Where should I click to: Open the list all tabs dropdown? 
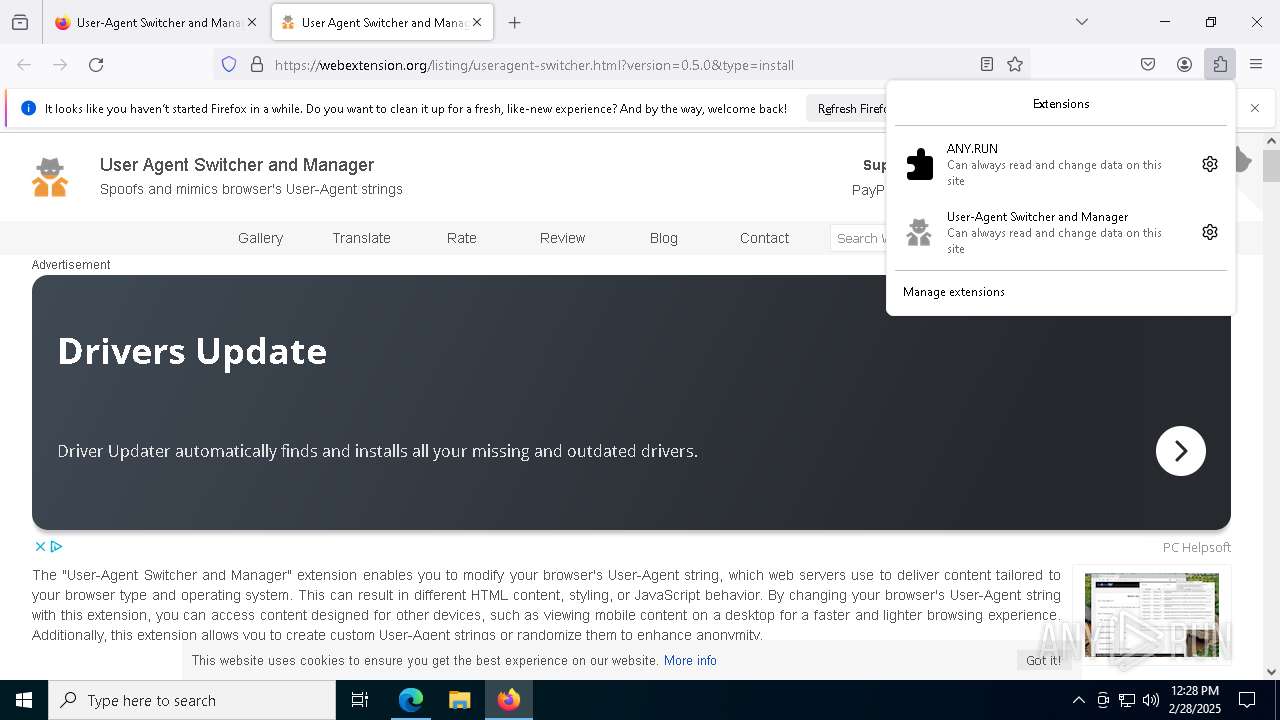pos(1082,22)
